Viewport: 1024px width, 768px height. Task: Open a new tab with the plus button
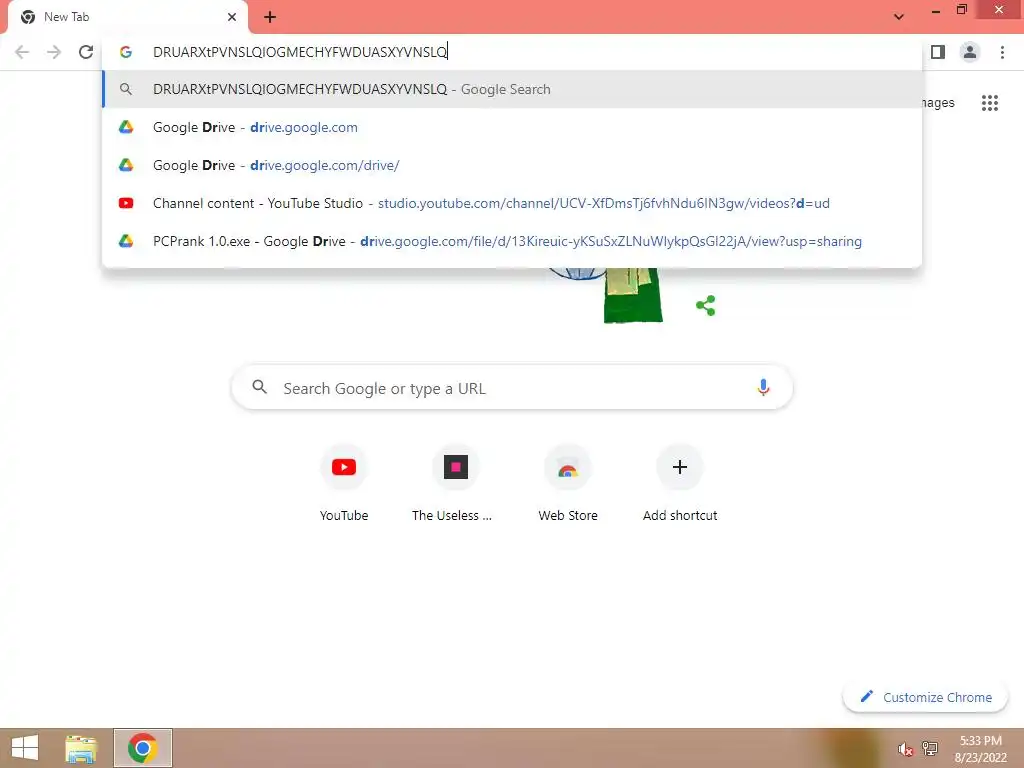pos(270,17)
